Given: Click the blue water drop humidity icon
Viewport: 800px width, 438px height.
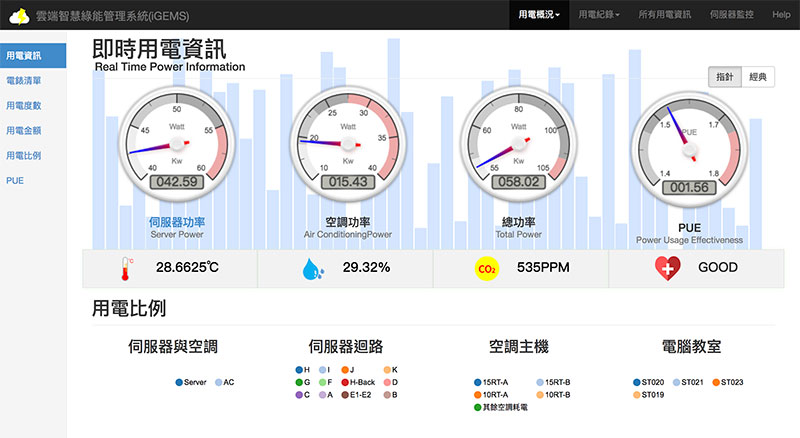Looking at the screenshot, I should [312, 268].
